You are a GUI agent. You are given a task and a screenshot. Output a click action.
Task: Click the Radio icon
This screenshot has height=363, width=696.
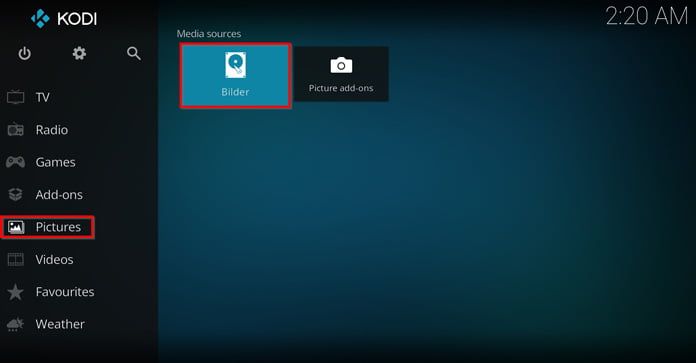[16, 130]
